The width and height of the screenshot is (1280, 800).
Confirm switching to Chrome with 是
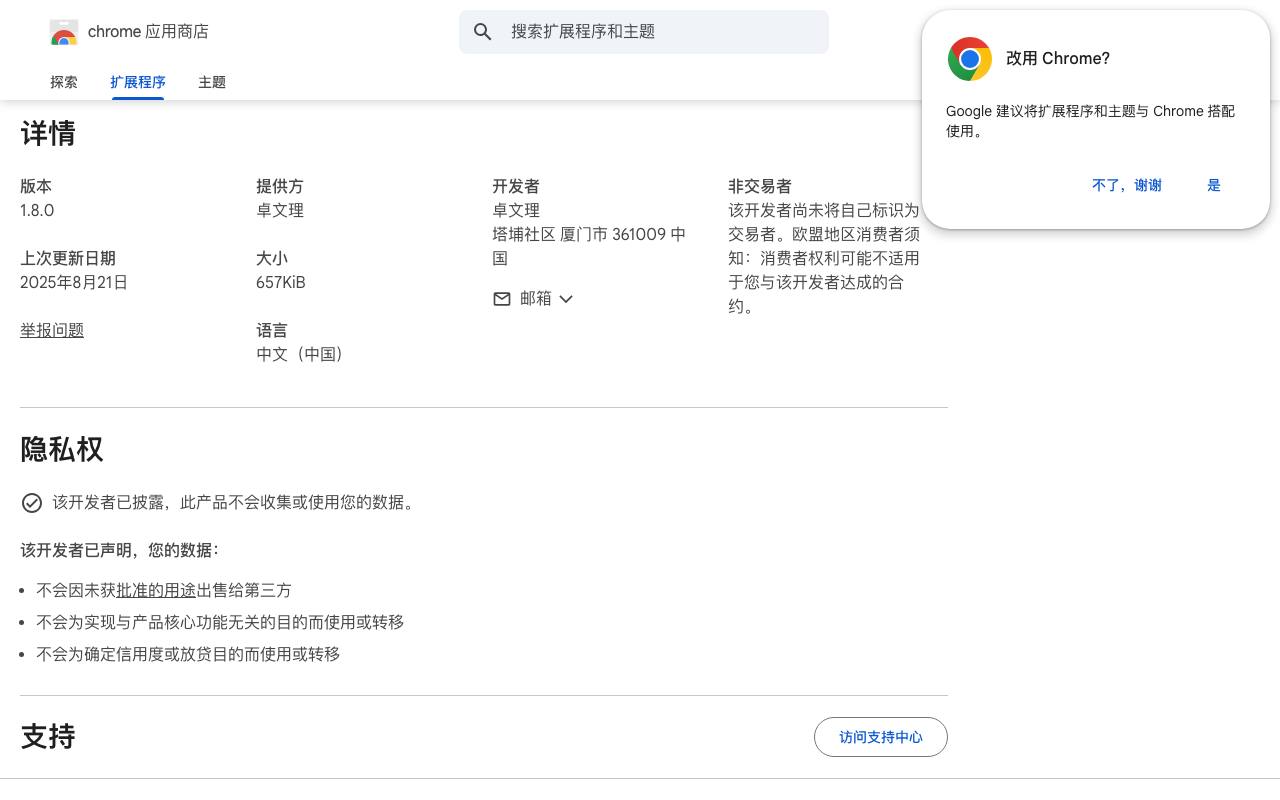pyautogui.click(x=1214, y=185)
